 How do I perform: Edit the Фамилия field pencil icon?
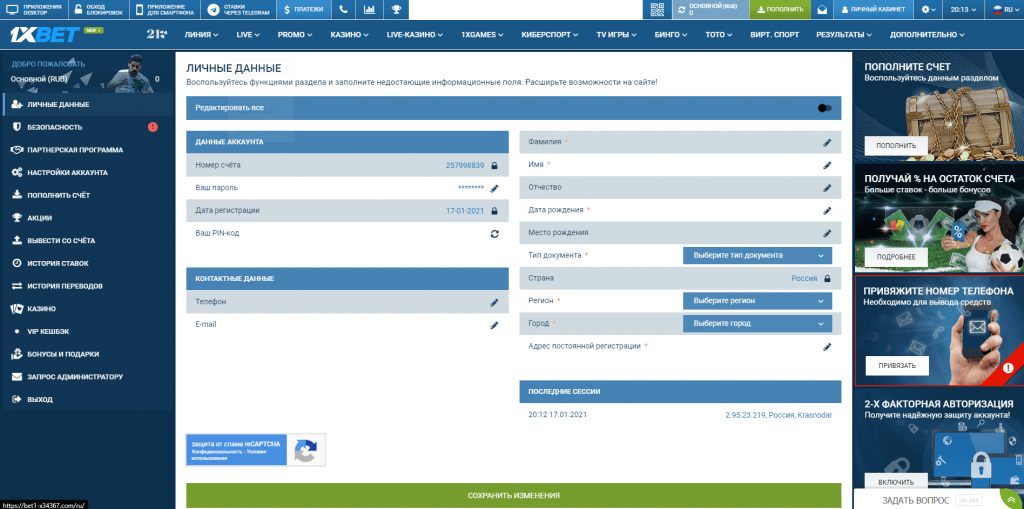[x=827, y=142]
